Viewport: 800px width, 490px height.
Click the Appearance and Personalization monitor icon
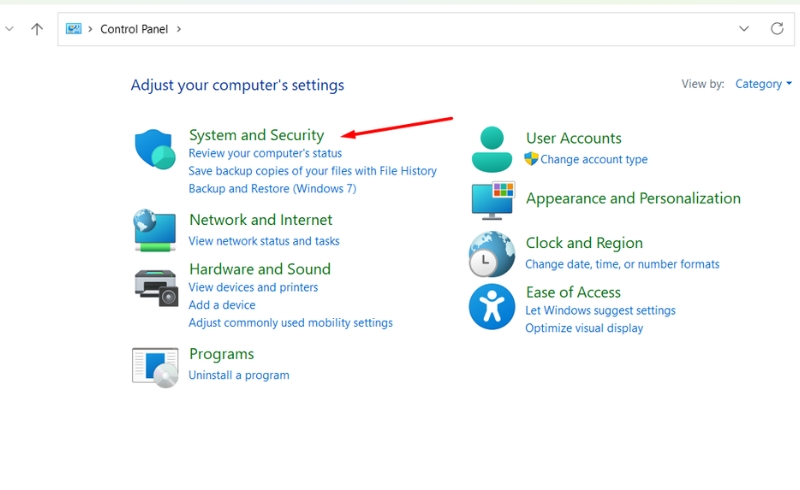[x=493, y=200]
